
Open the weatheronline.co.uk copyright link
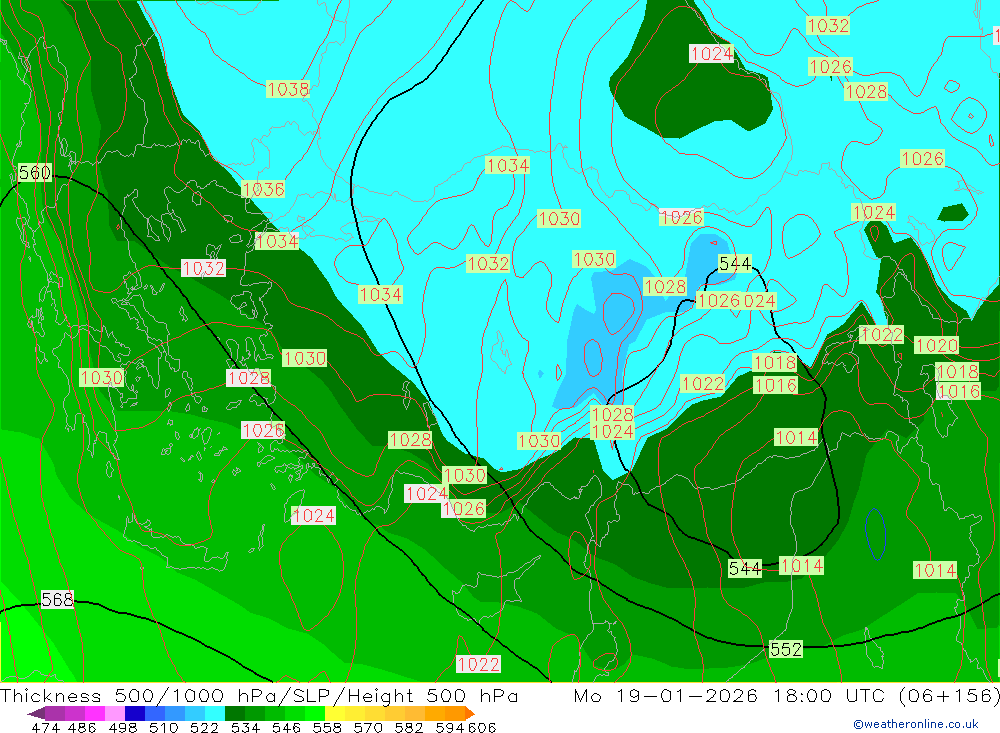click(x=916, y=724)
